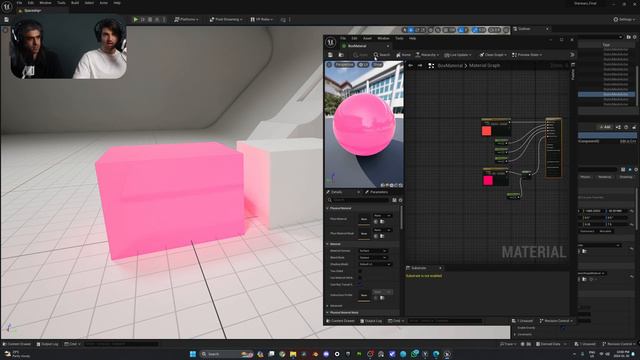
Task: Open the File menu in main editor
Action: 19,3
